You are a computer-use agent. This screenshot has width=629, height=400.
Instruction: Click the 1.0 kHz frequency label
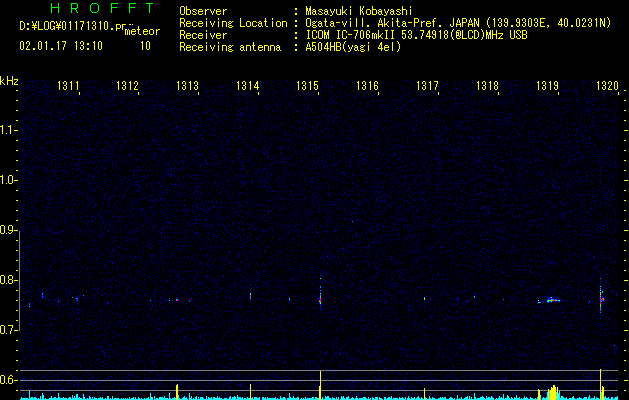pos(8,181)
